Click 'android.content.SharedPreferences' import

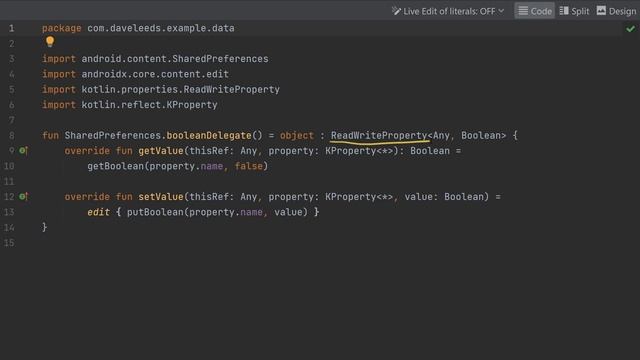coord(175,59)
